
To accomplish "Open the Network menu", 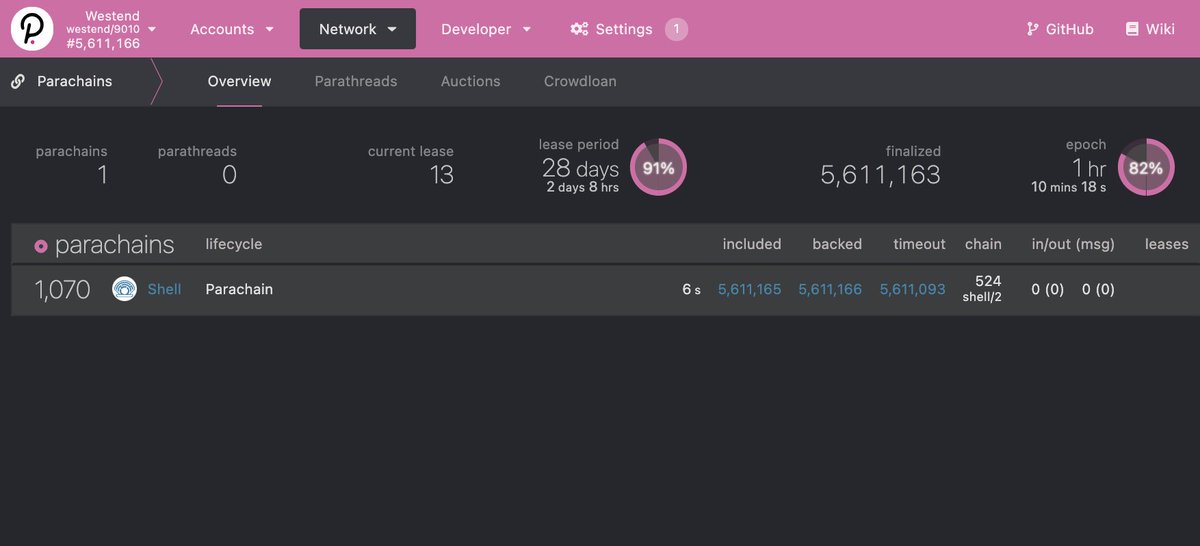I will (x=357, y=29).
